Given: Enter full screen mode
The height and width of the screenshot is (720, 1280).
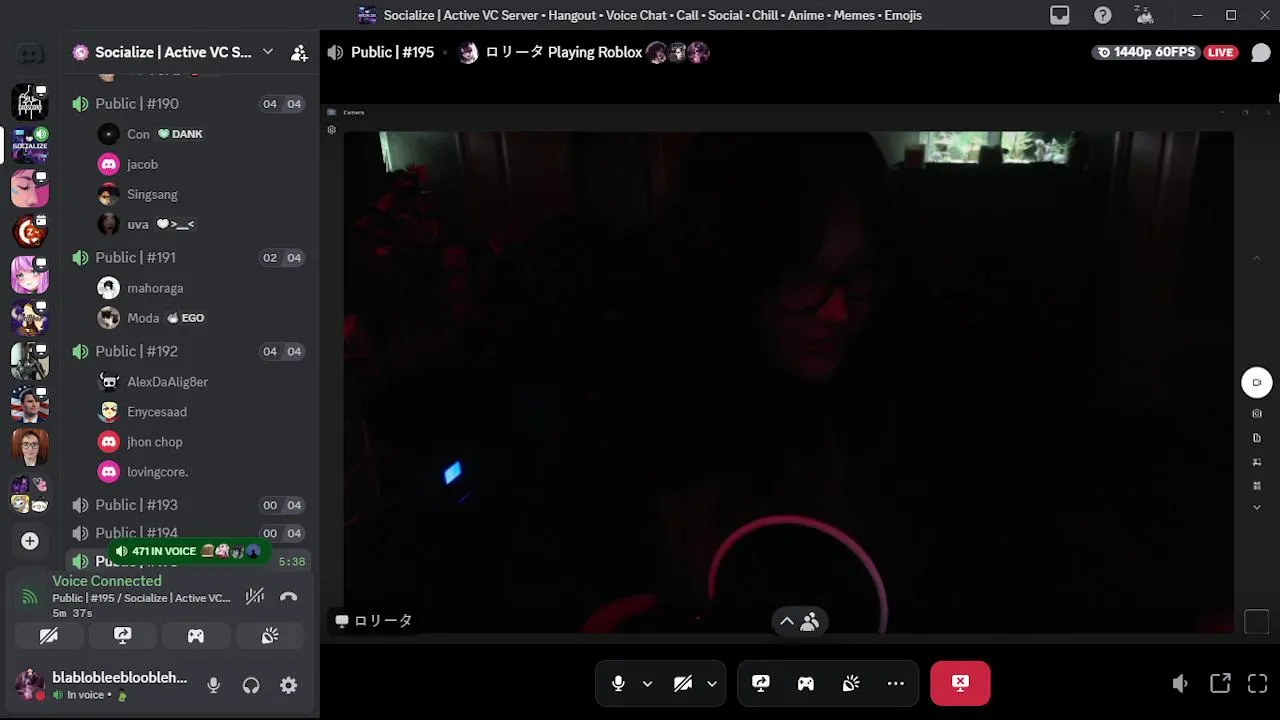Looking at the screenshot, I should [x=1258, y=684].
